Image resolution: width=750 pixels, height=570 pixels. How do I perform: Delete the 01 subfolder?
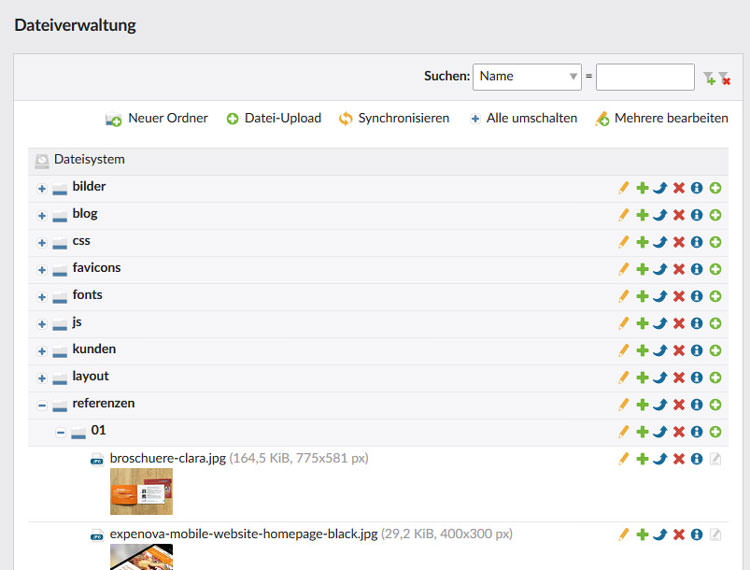[679, 432]
